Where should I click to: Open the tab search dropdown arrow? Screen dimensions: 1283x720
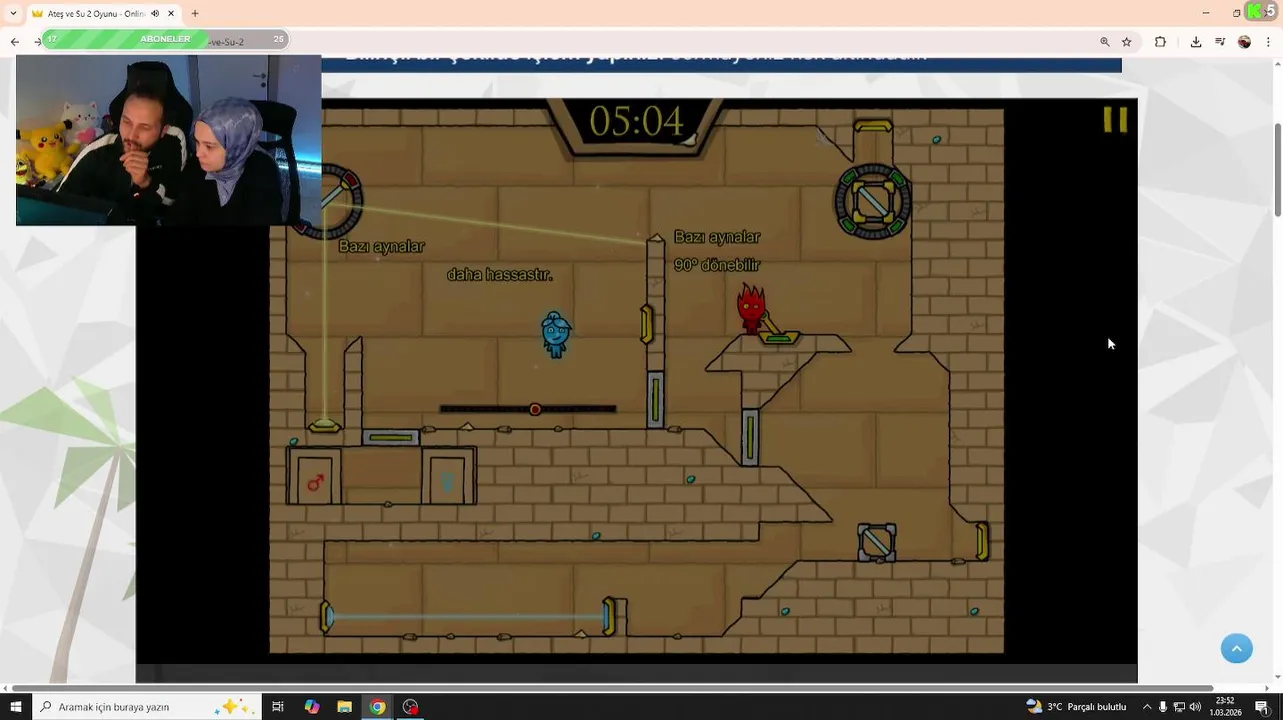point(13,13)
